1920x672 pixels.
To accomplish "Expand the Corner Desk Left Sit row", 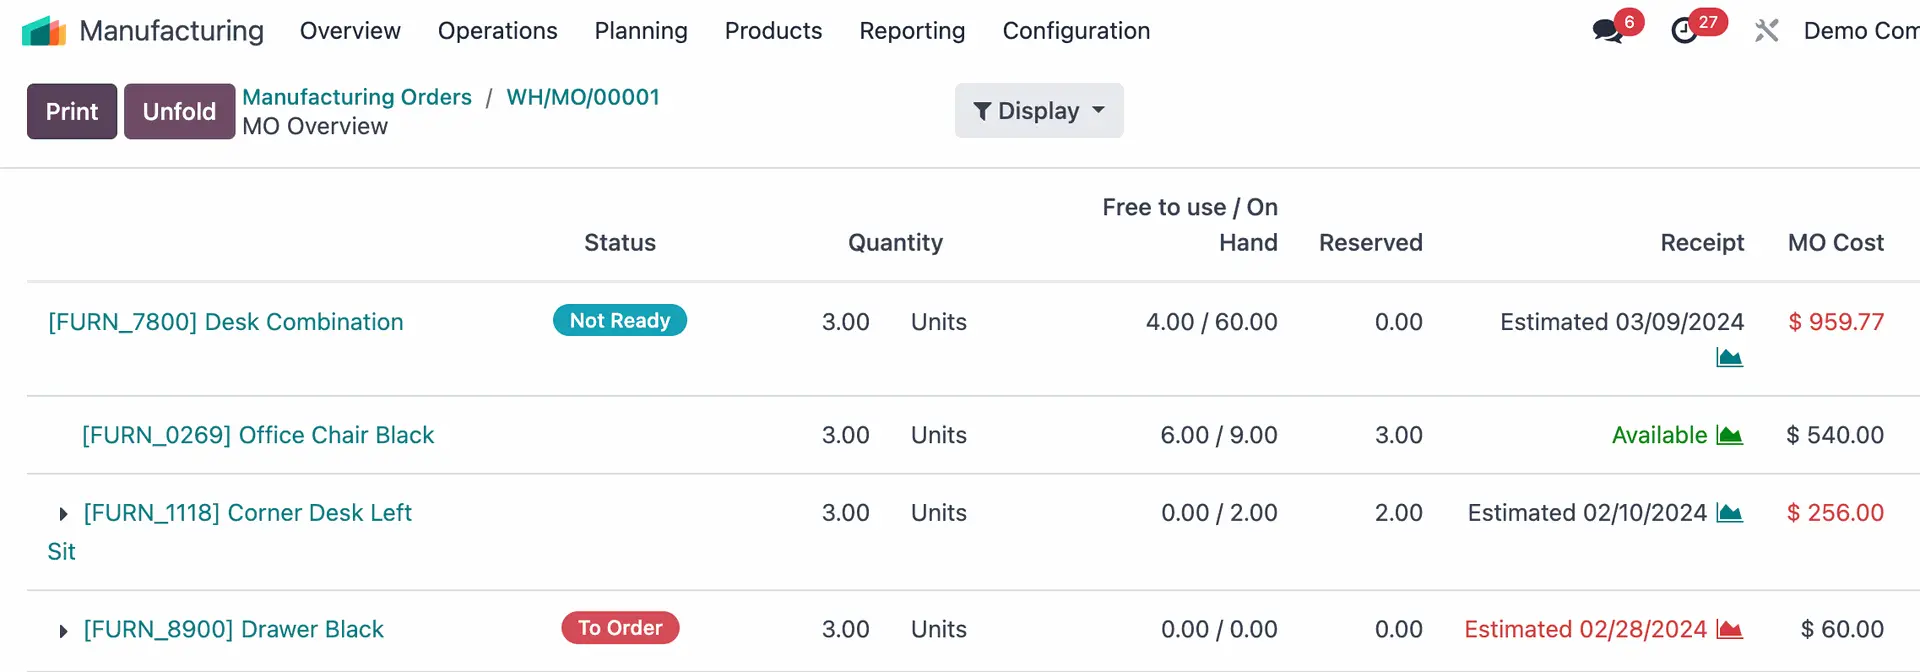I will [x=64, y=514].
